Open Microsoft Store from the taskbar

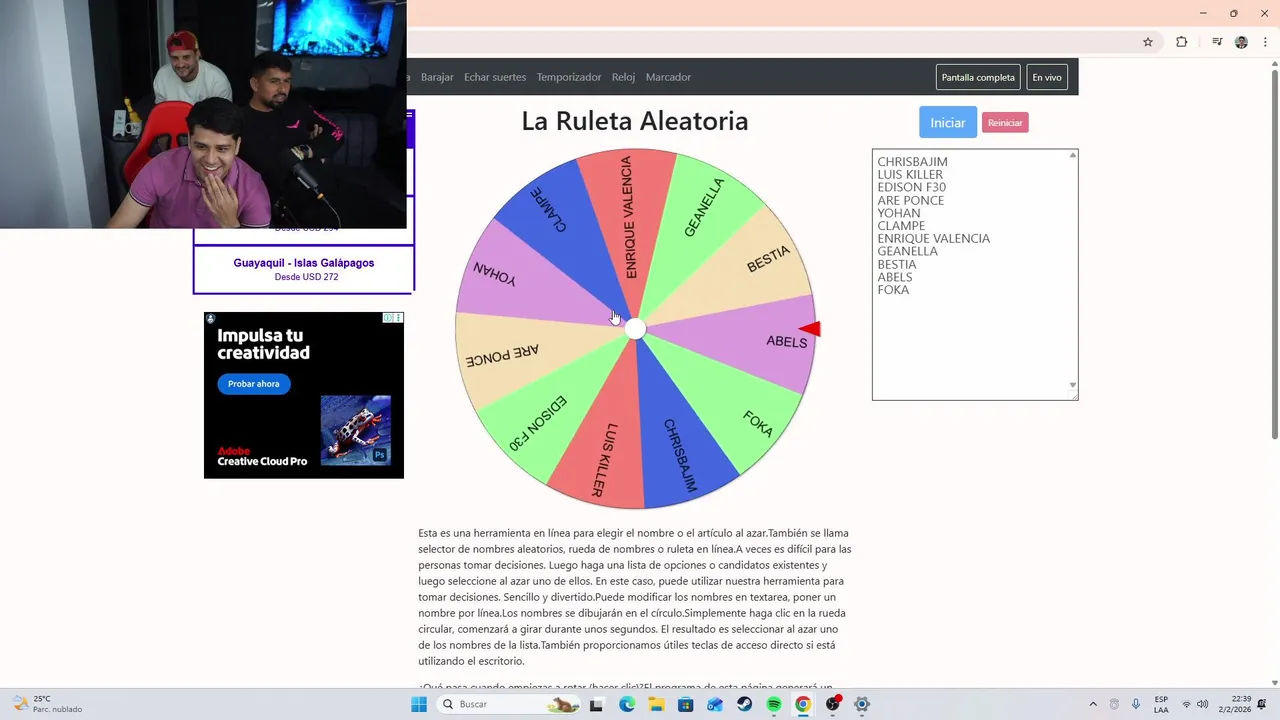pyautogui.click(x=685, y=704)
